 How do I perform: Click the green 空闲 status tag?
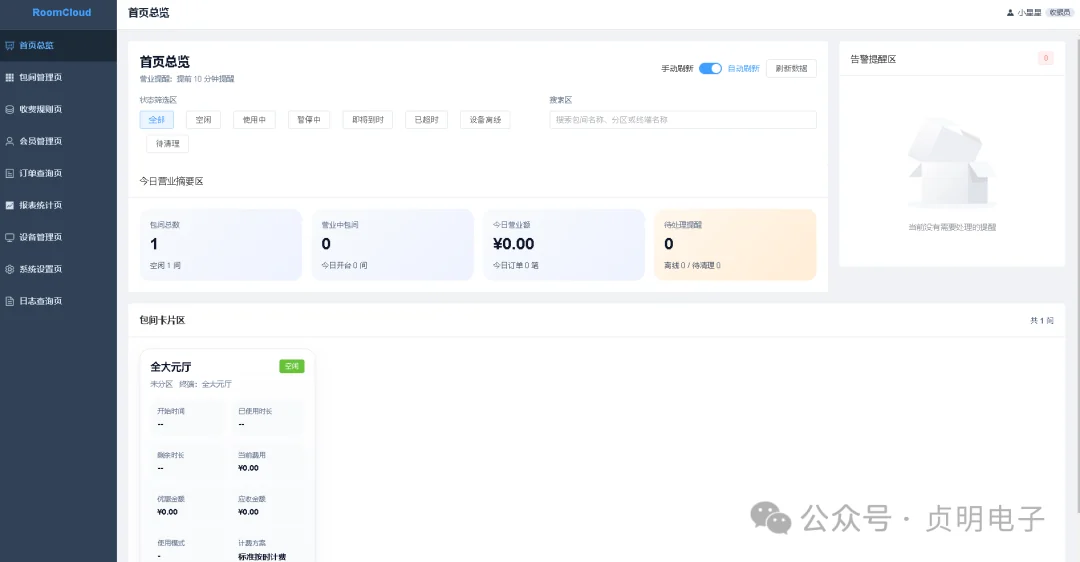(x=292, y=366)
